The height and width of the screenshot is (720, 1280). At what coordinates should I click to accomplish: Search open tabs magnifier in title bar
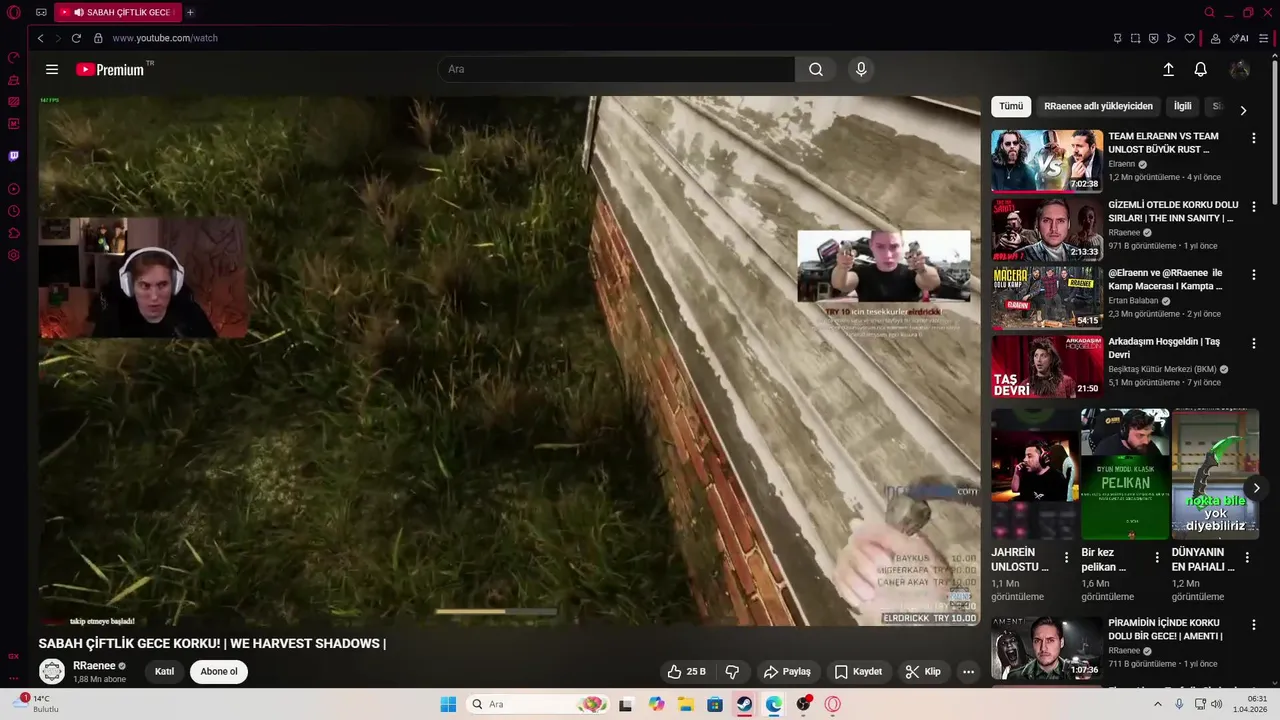1209,12
